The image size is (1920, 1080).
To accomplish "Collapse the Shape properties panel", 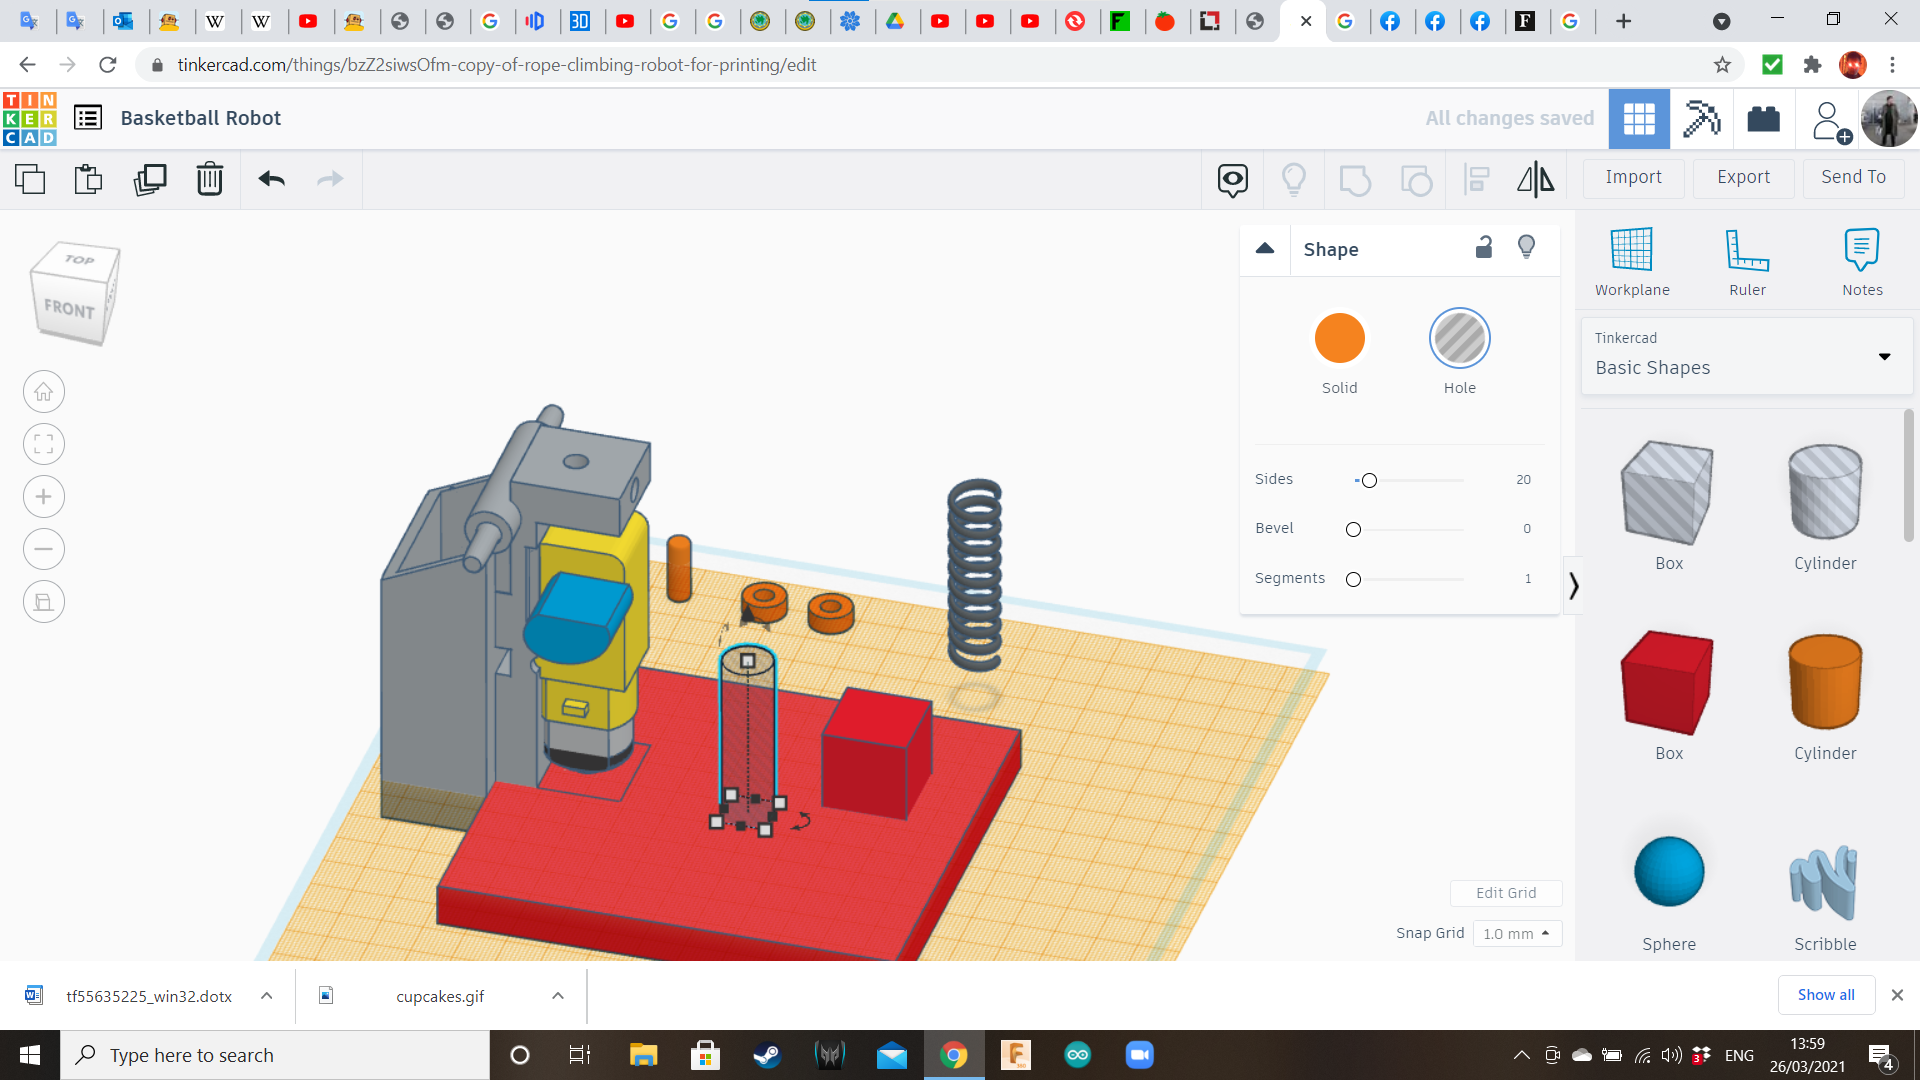I will pos(1264,248).
